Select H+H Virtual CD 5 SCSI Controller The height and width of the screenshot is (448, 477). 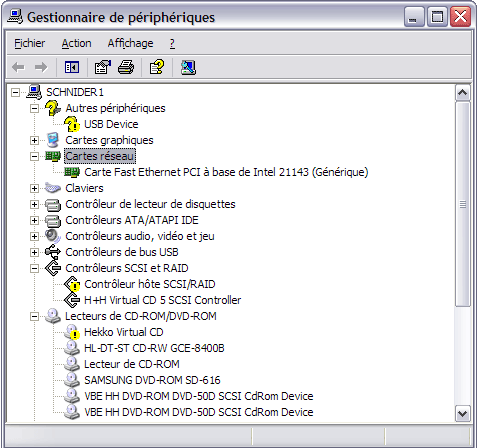tap(162, 300)
